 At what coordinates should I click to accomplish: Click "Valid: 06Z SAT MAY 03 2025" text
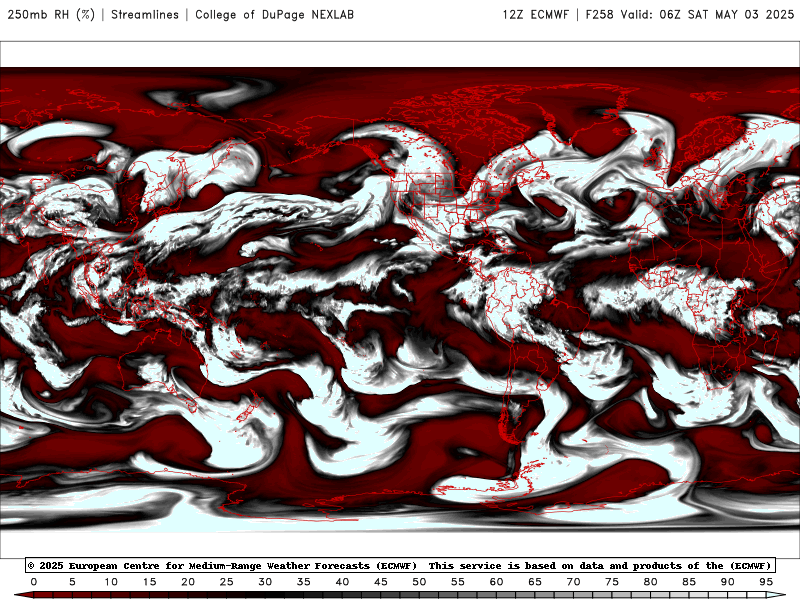707,15
